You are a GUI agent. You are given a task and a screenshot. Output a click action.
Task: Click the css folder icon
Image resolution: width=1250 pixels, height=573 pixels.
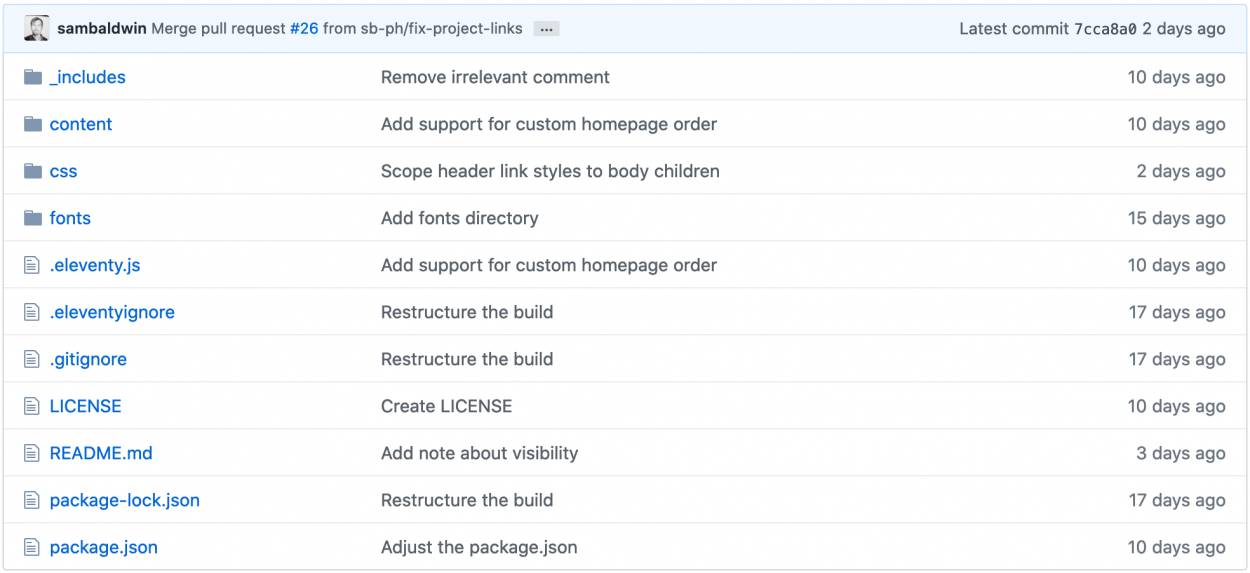(33, 171)
